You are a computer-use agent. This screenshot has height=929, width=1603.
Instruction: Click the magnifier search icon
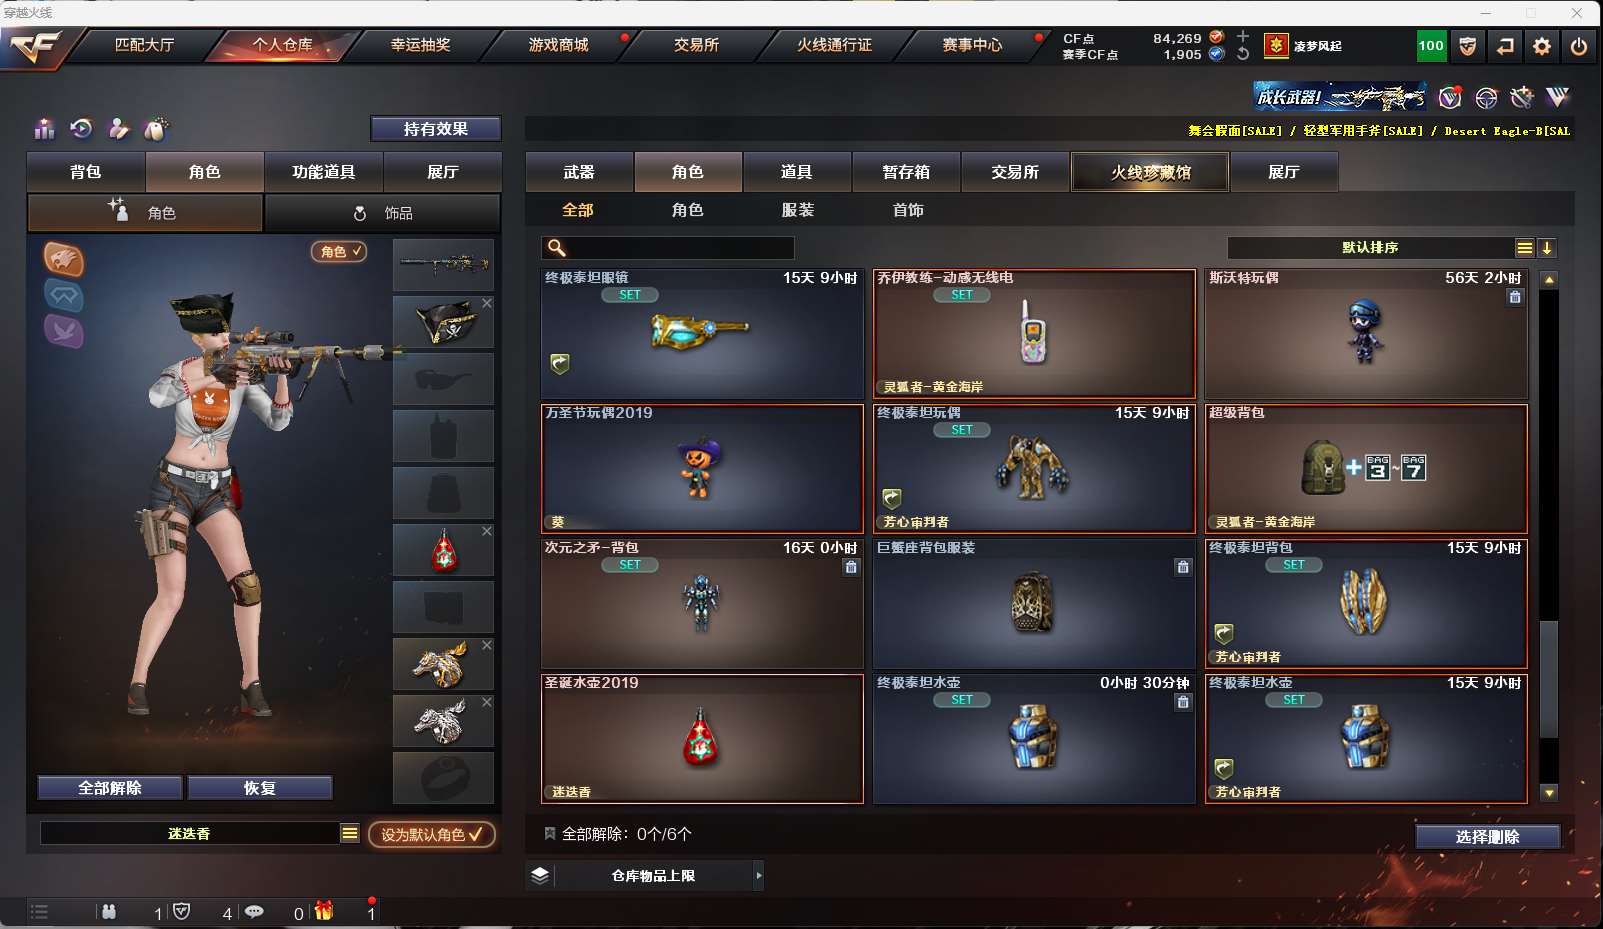coord(557,248)
